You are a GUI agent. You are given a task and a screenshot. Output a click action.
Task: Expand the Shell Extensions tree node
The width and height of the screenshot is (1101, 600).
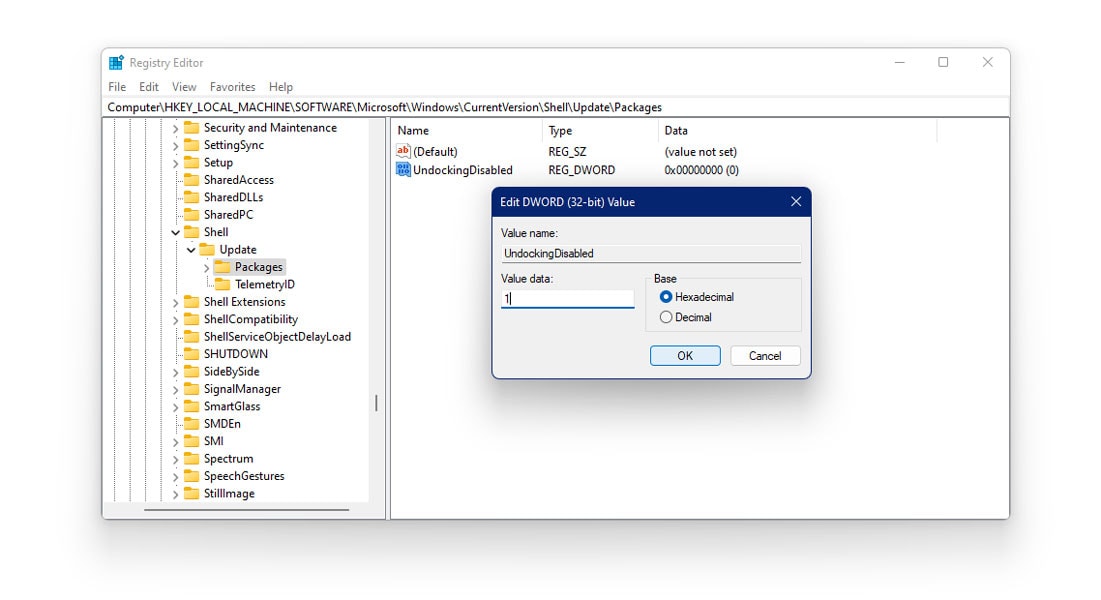(176, 302)
